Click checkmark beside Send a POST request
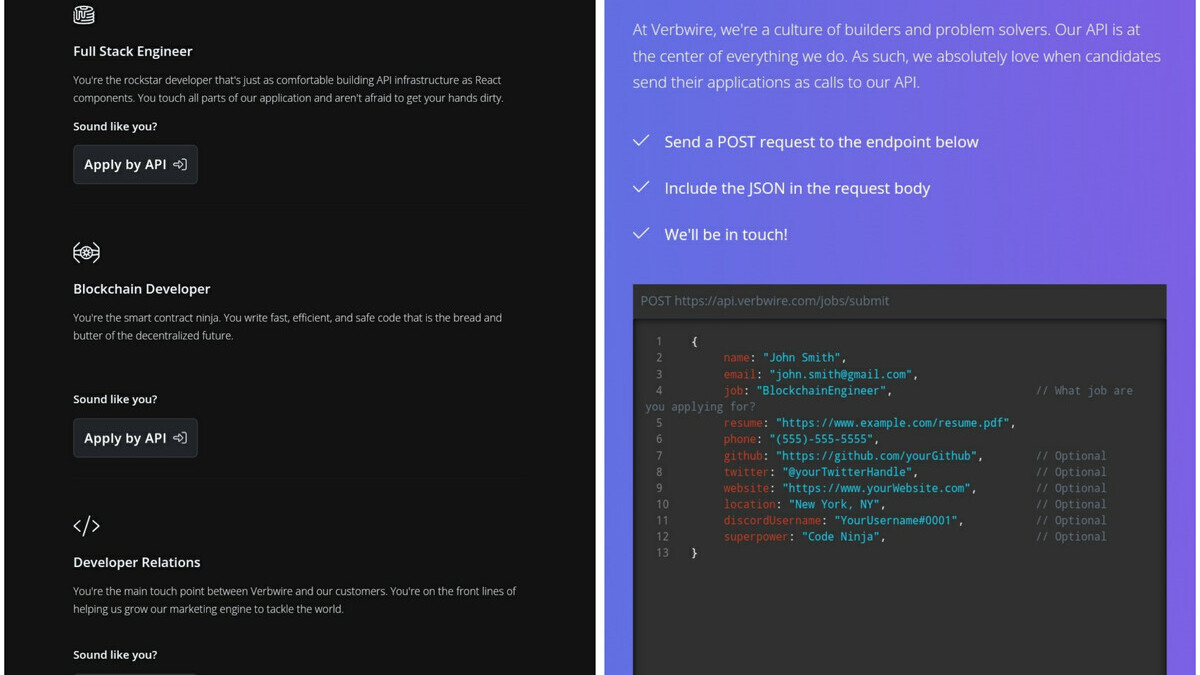The image size is (1200, 675). (641, 141)
